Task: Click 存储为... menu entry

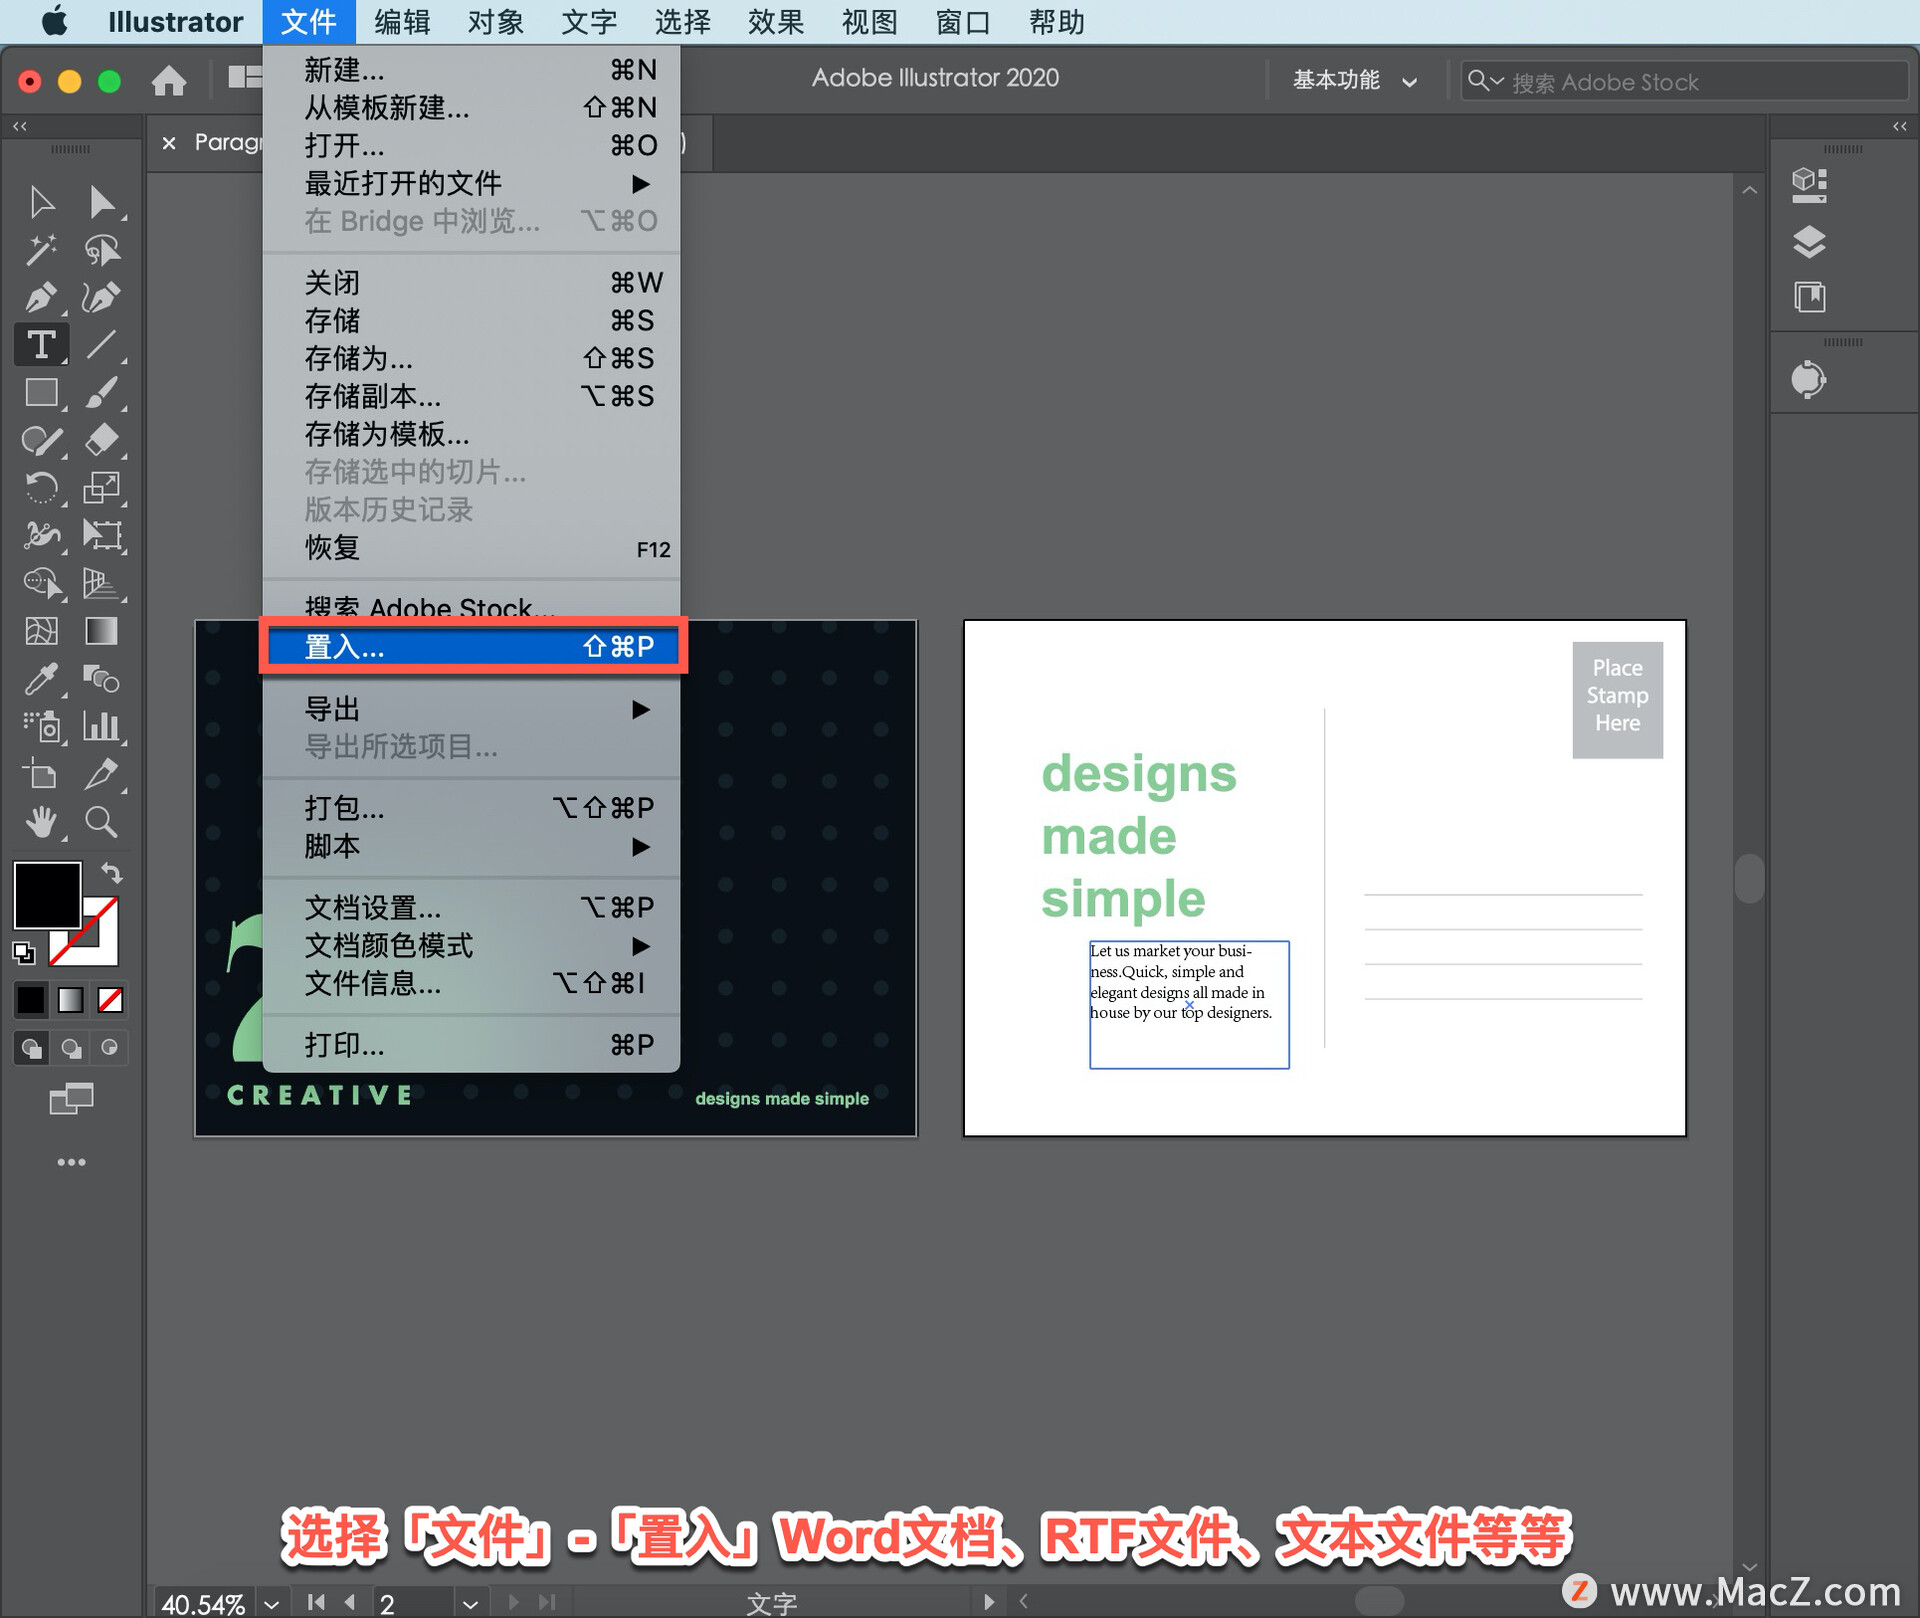Action: (360, 358)
